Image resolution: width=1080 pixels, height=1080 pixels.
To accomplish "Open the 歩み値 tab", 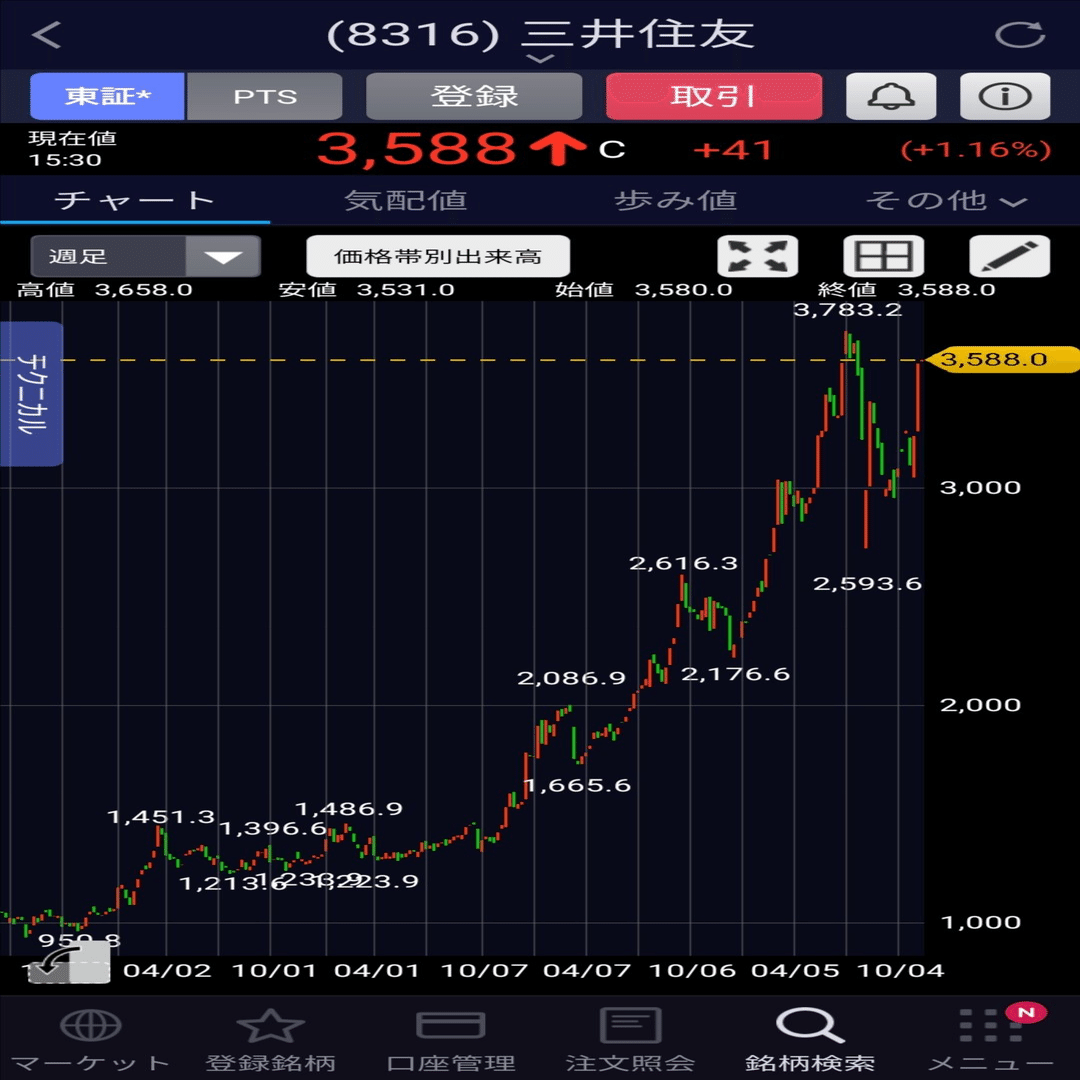I will click(676, 200).
